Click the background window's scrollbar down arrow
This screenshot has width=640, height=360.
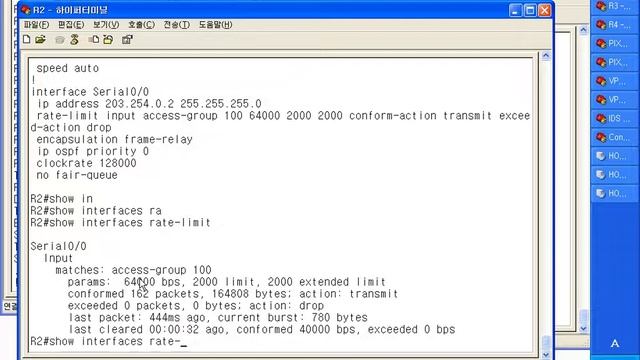point(583,328)
